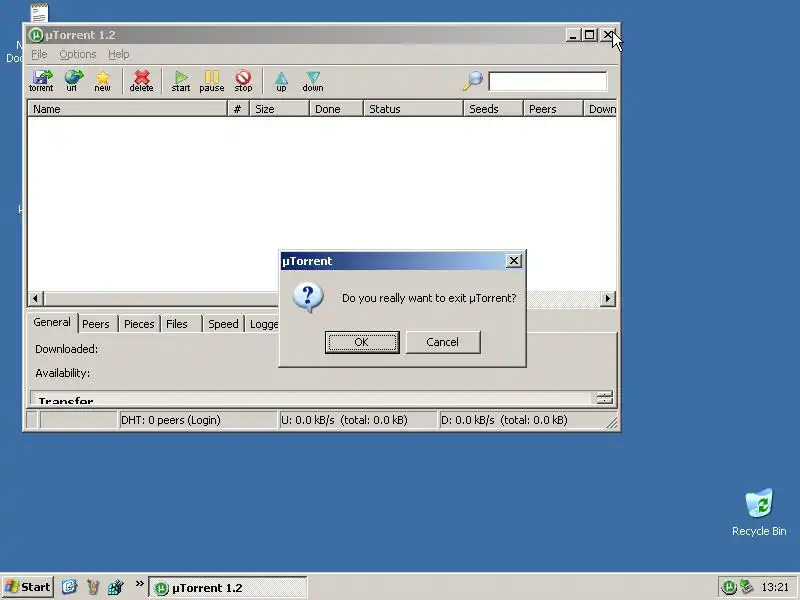Click the new torrent star icon
800x600 pixels.
tap(103, 81)
